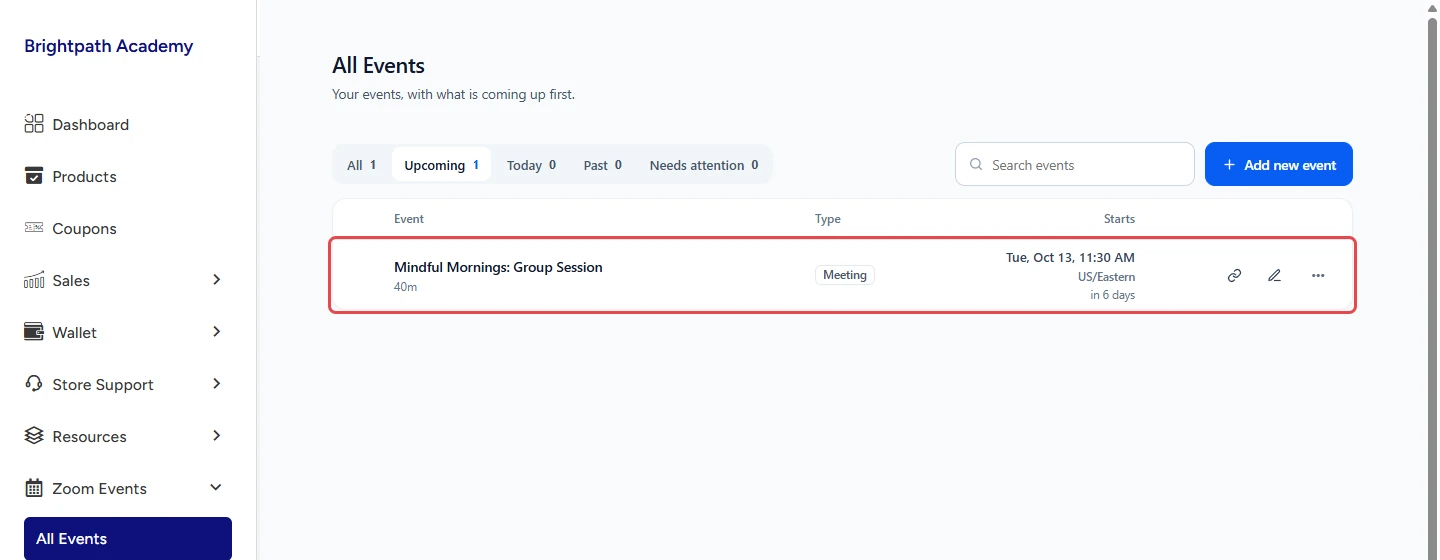This screenshot has height=560, width=1440.
Task: Open the Past events tab
Action: [603, 165]
